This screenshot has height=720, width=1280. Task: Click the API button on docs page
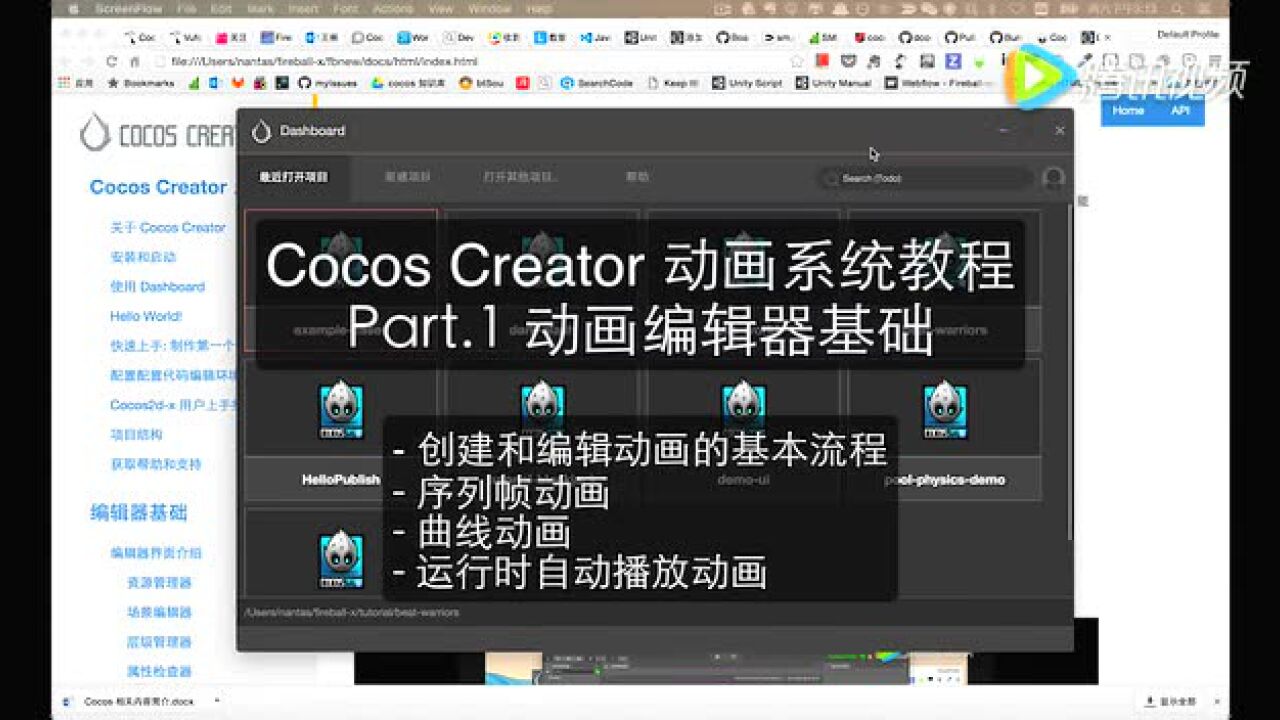tap(1180, 111)
